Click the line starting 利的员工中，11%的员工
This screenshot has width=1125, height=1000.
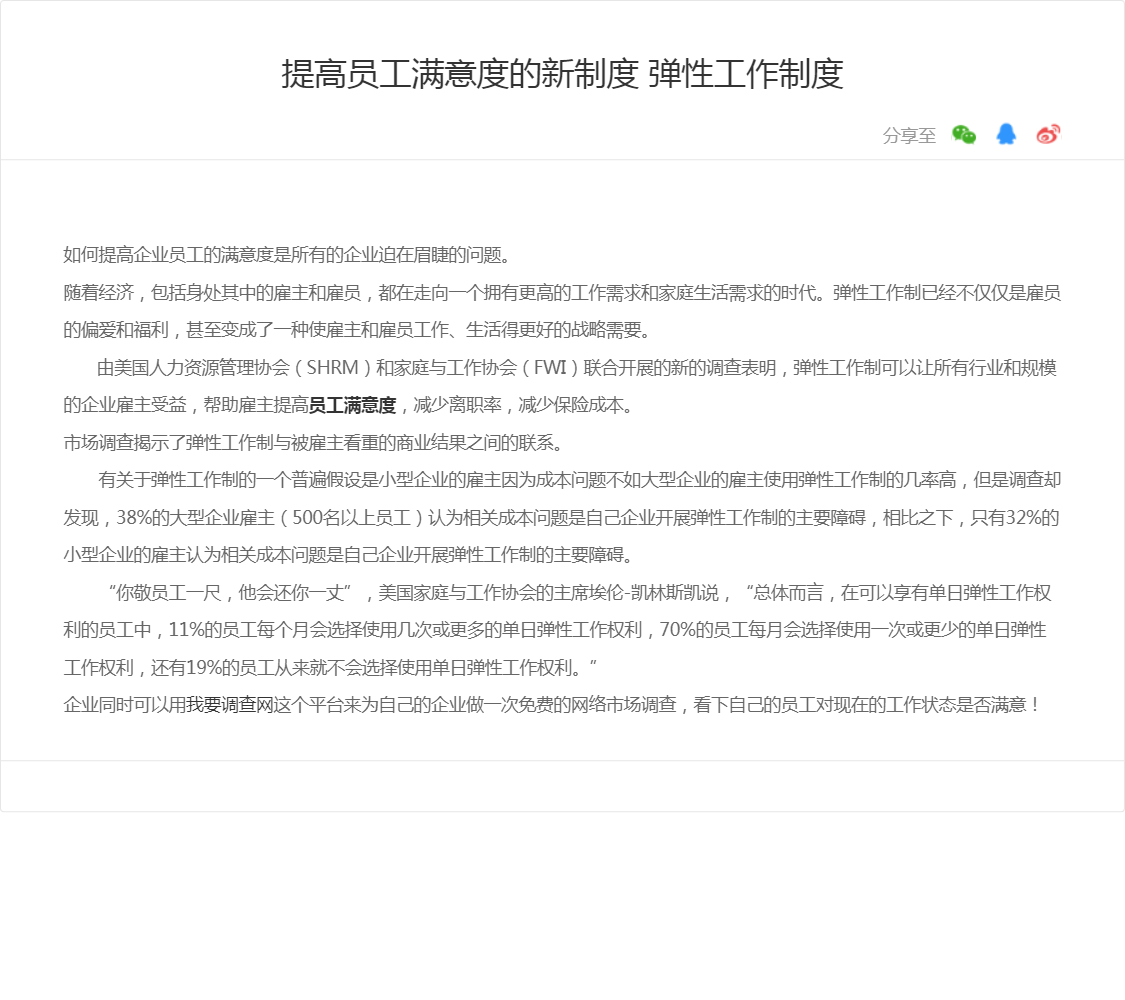click(x=555, y=630)
